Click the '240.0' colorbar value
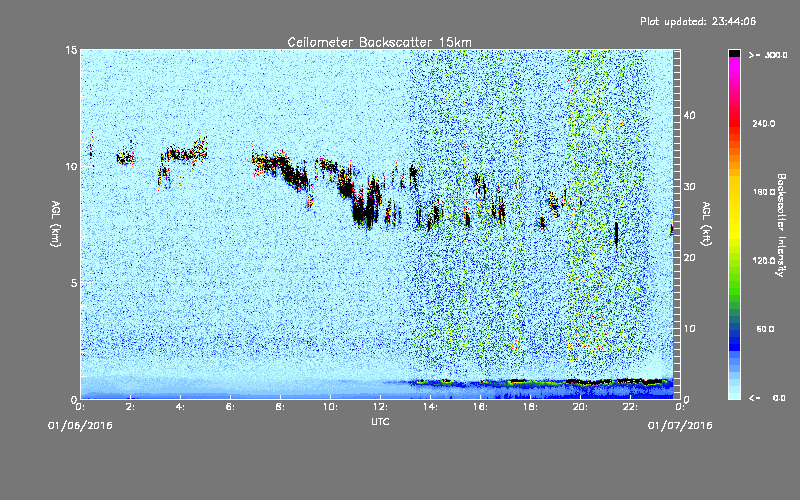800x500 pixels. [x=764, y=123]
